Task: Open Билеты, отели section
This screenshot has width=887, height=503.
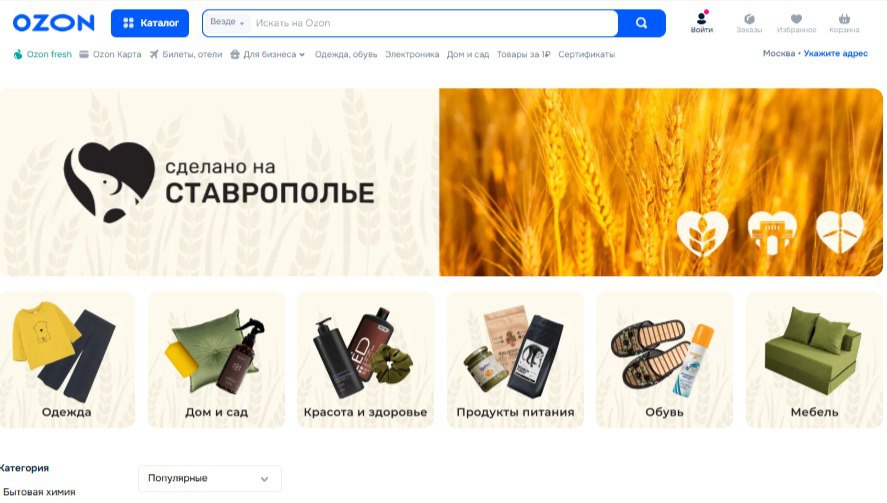Action: click(186, 54)
